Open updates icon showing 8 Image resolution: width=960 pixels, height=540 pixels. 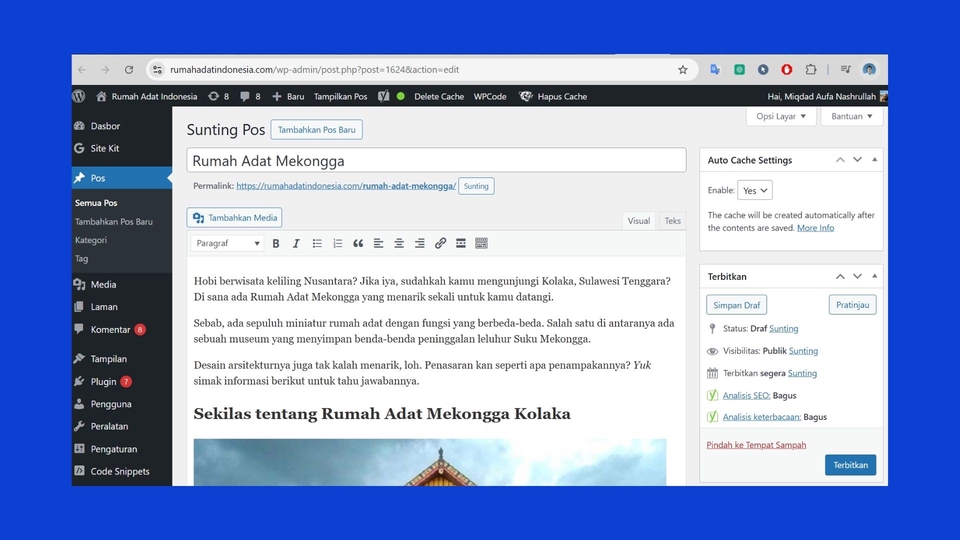point(219,96)
